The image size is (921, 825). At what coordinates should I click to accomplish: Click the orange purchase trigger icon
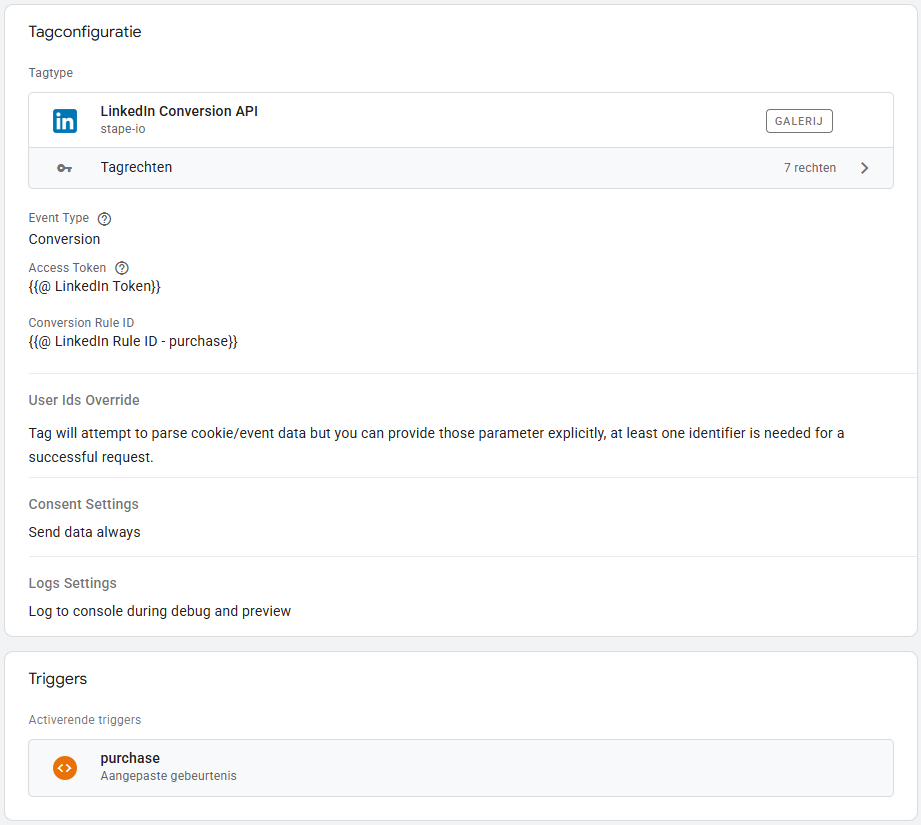pos(65,768)
